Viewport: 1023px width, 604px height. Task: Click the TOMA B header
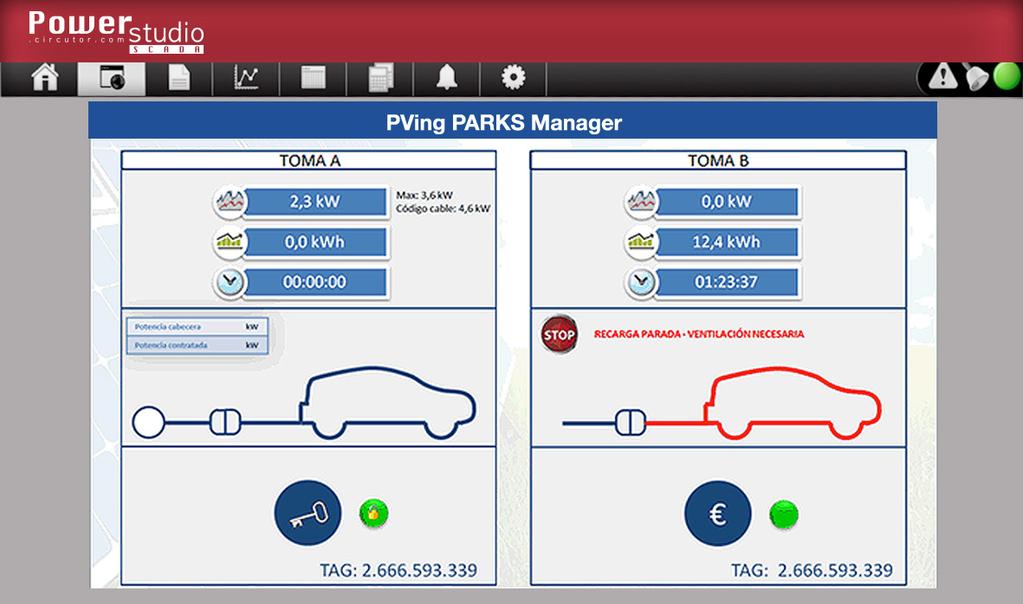[x=718, y=160]
